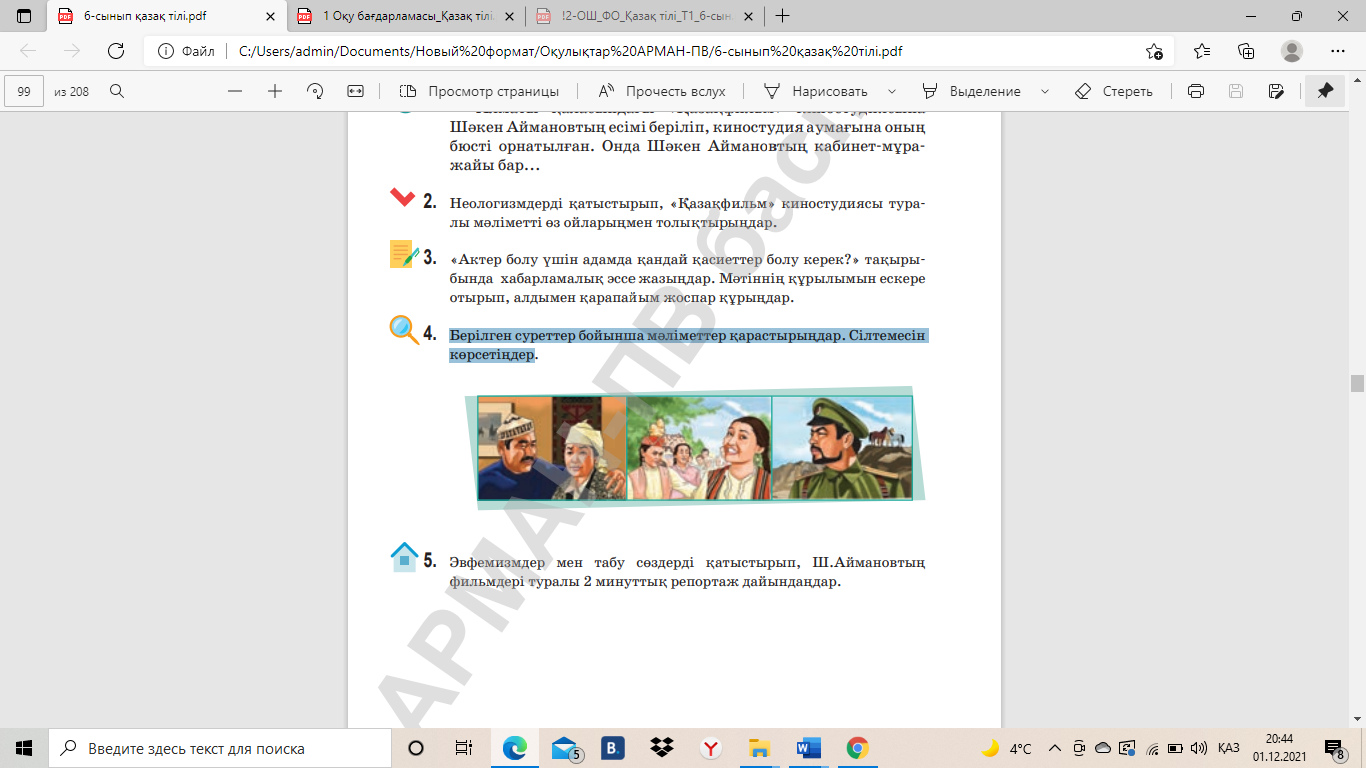The height and width of the screenshot is (768, 1366).
Task: Switch to Microsoft Word on the taskbar
Action: (808, 748)
